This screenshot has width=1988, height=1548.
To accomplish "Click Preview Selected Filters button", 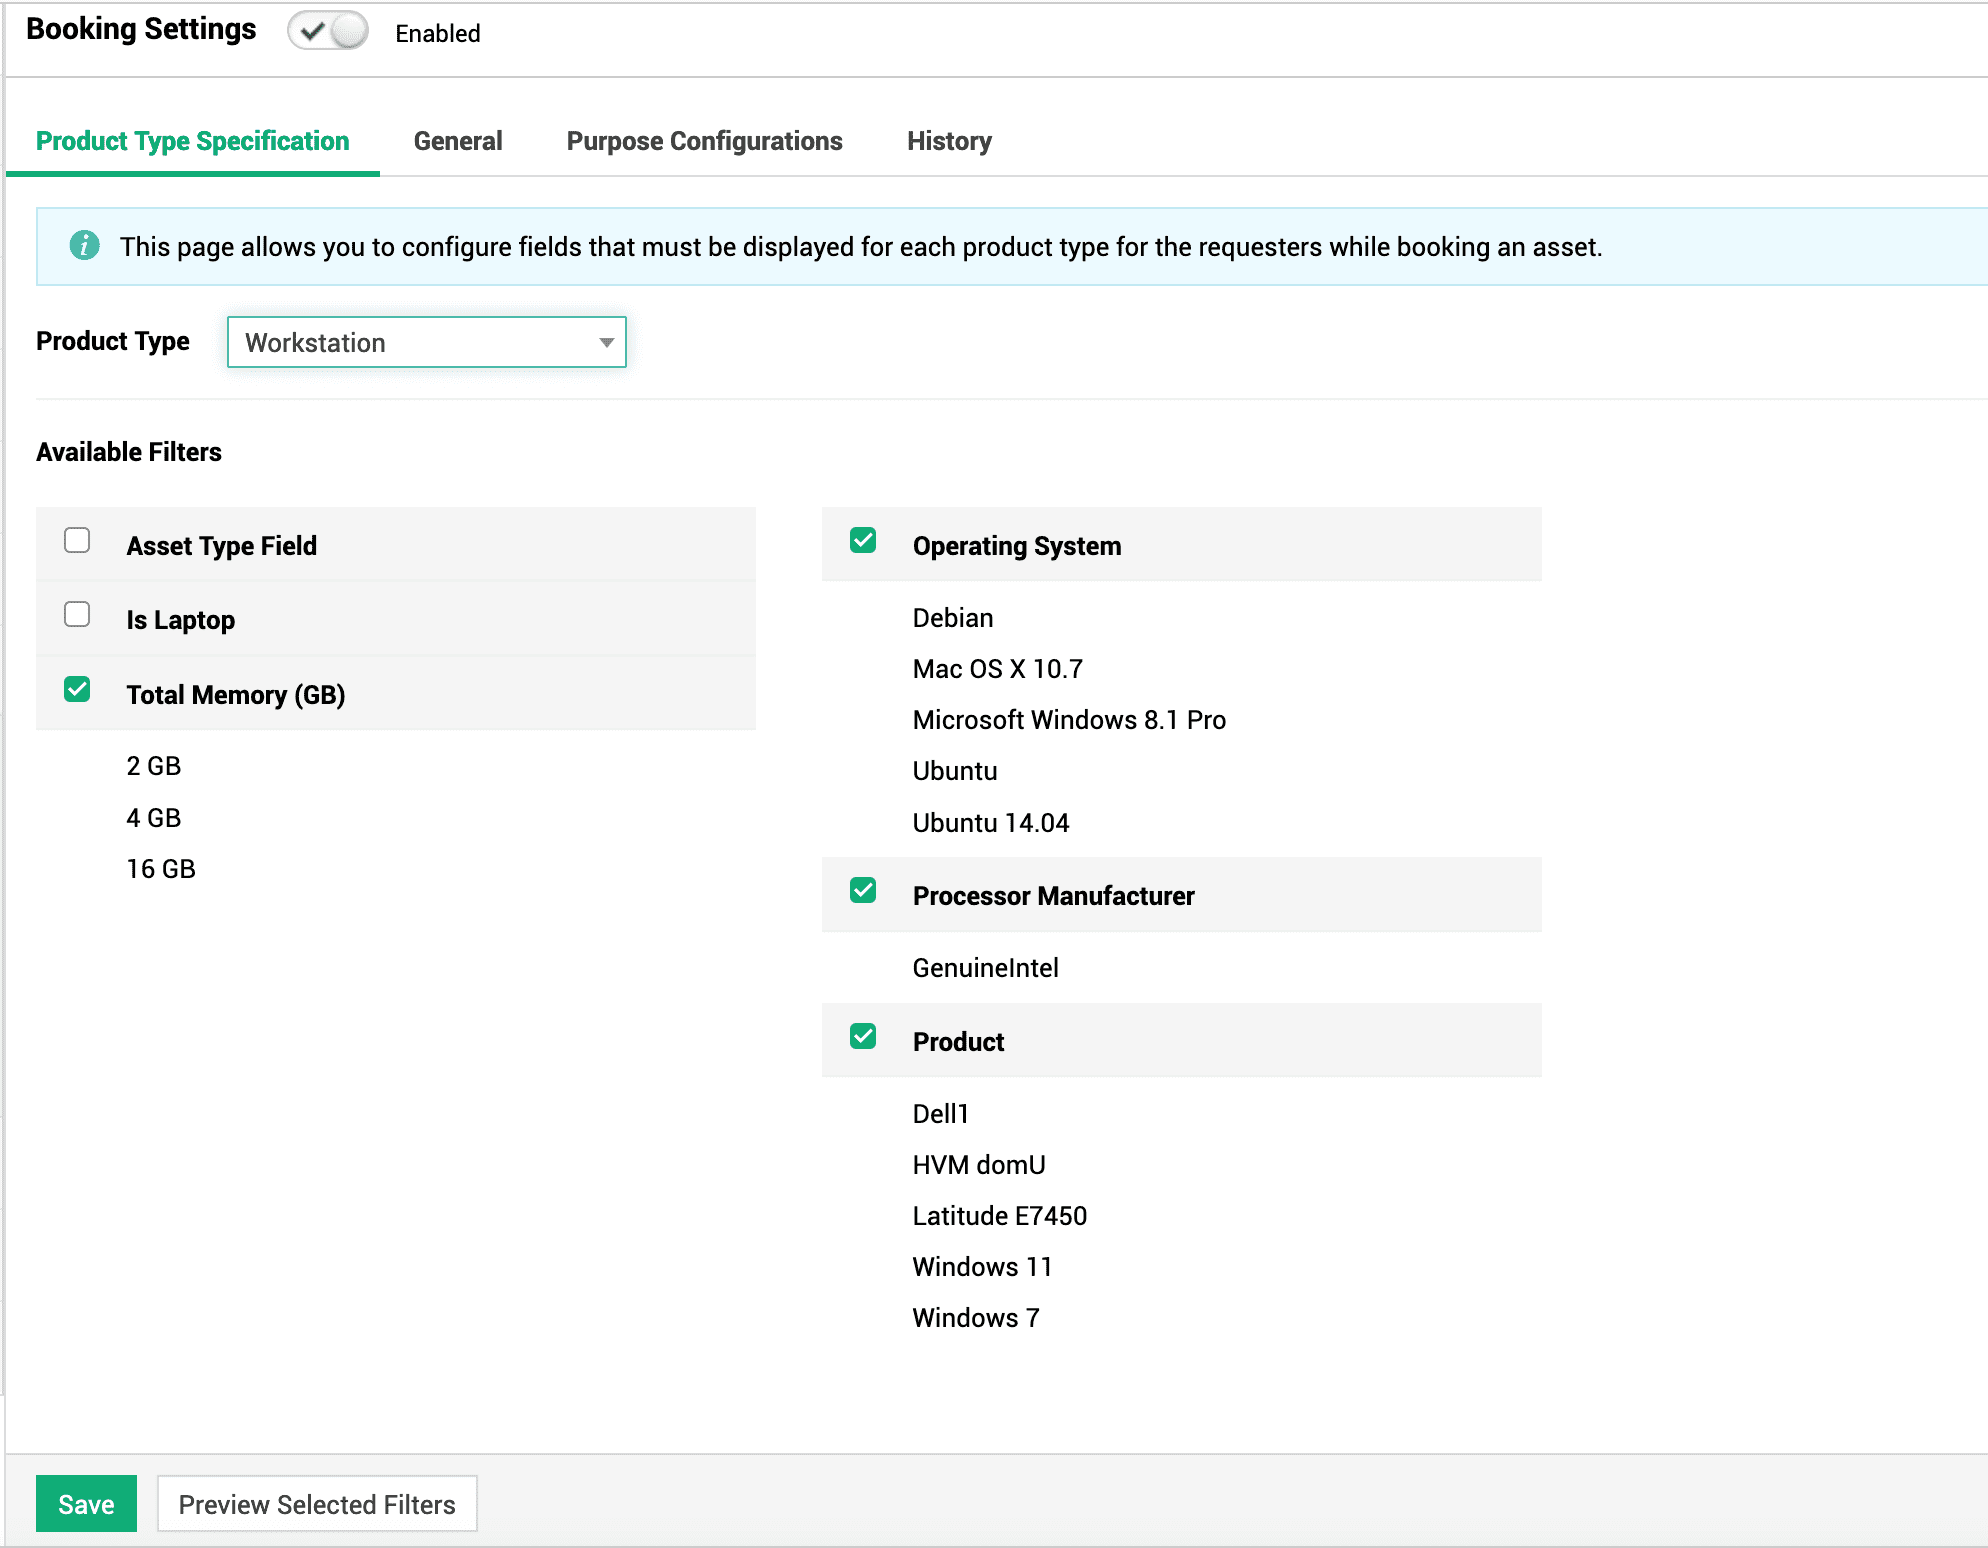I will tap(317, 1504).
